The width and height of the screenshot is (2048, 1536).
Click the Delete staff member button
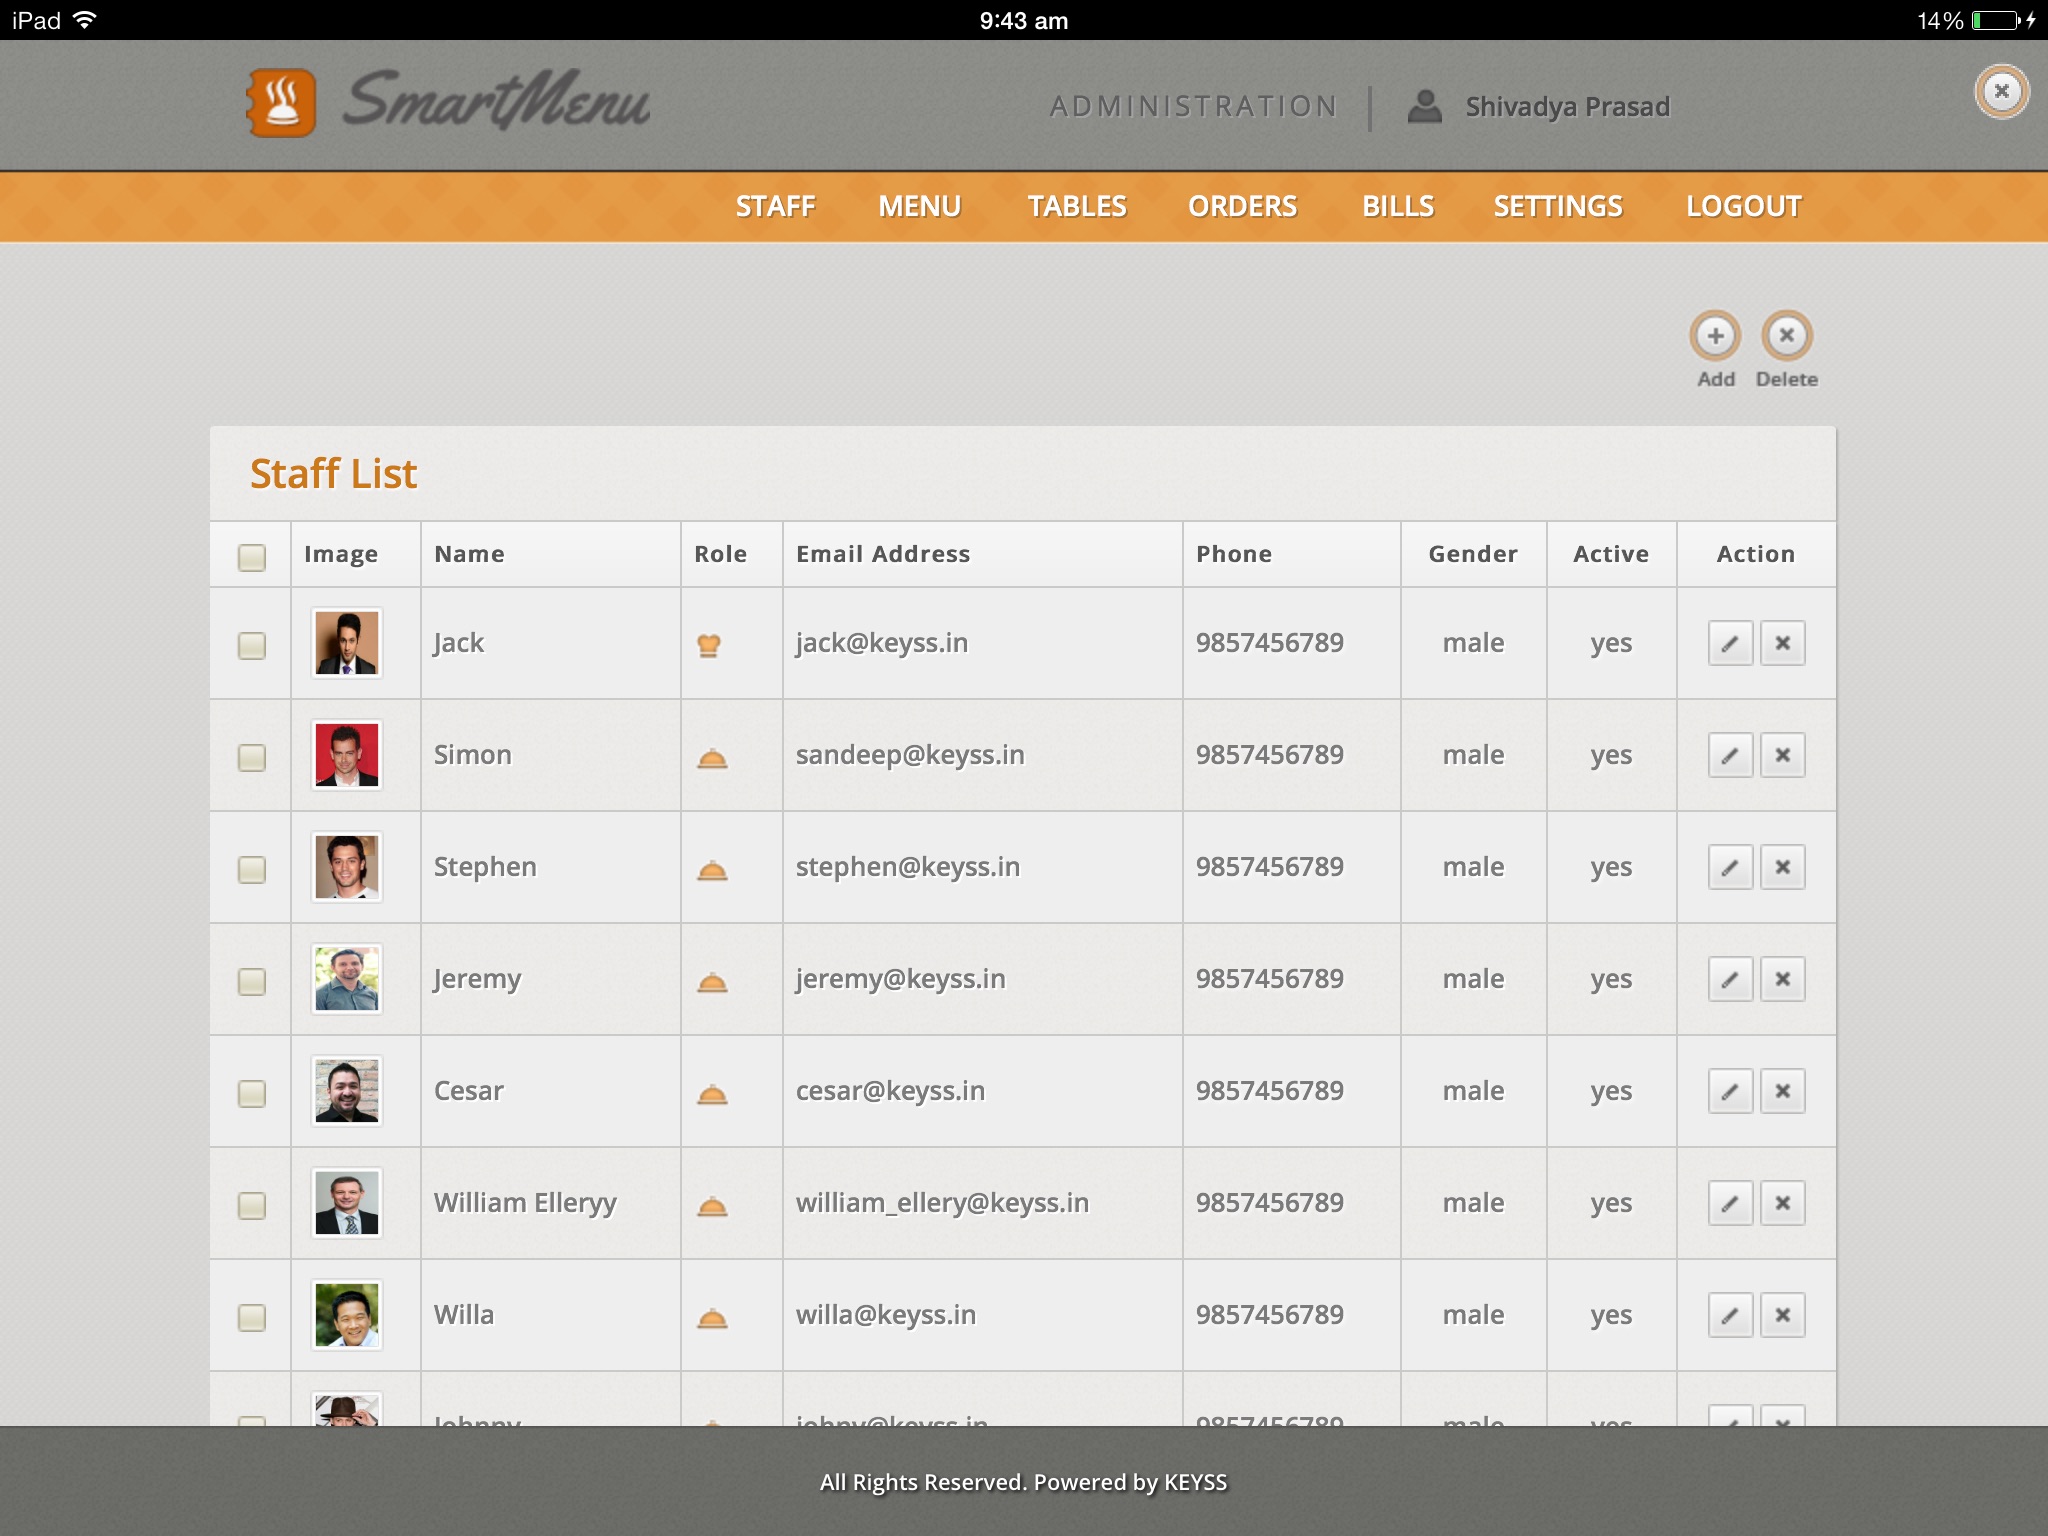[x=1785, y=334]
